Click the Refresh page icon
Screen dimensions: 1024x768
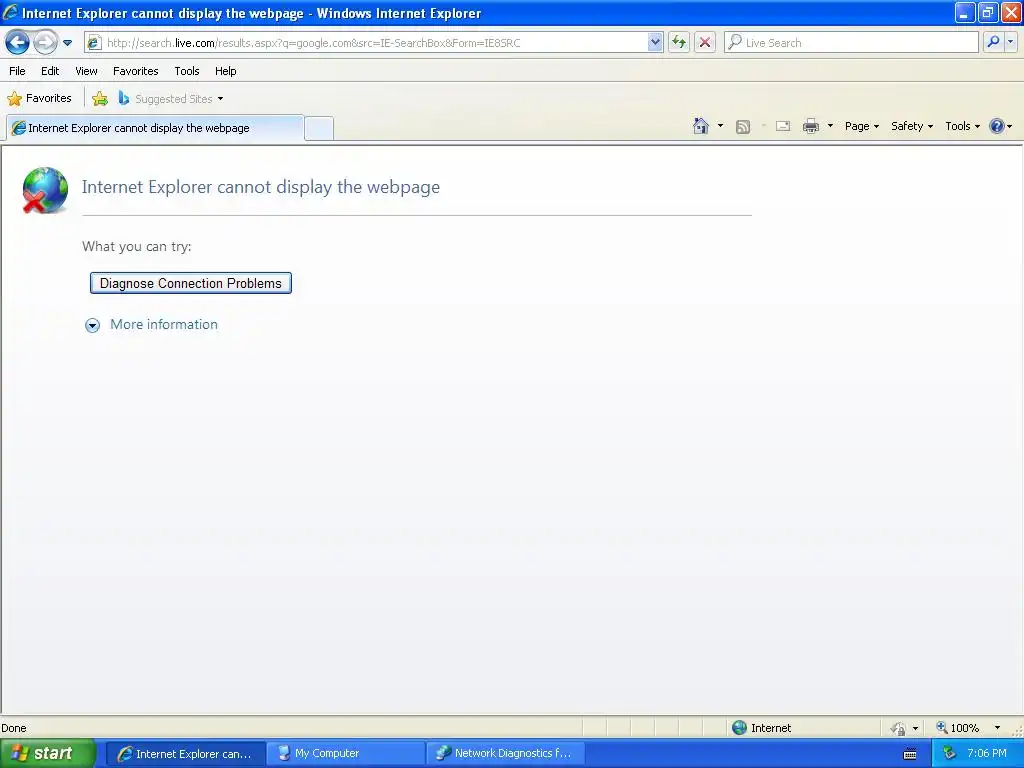tap(679, 43)
